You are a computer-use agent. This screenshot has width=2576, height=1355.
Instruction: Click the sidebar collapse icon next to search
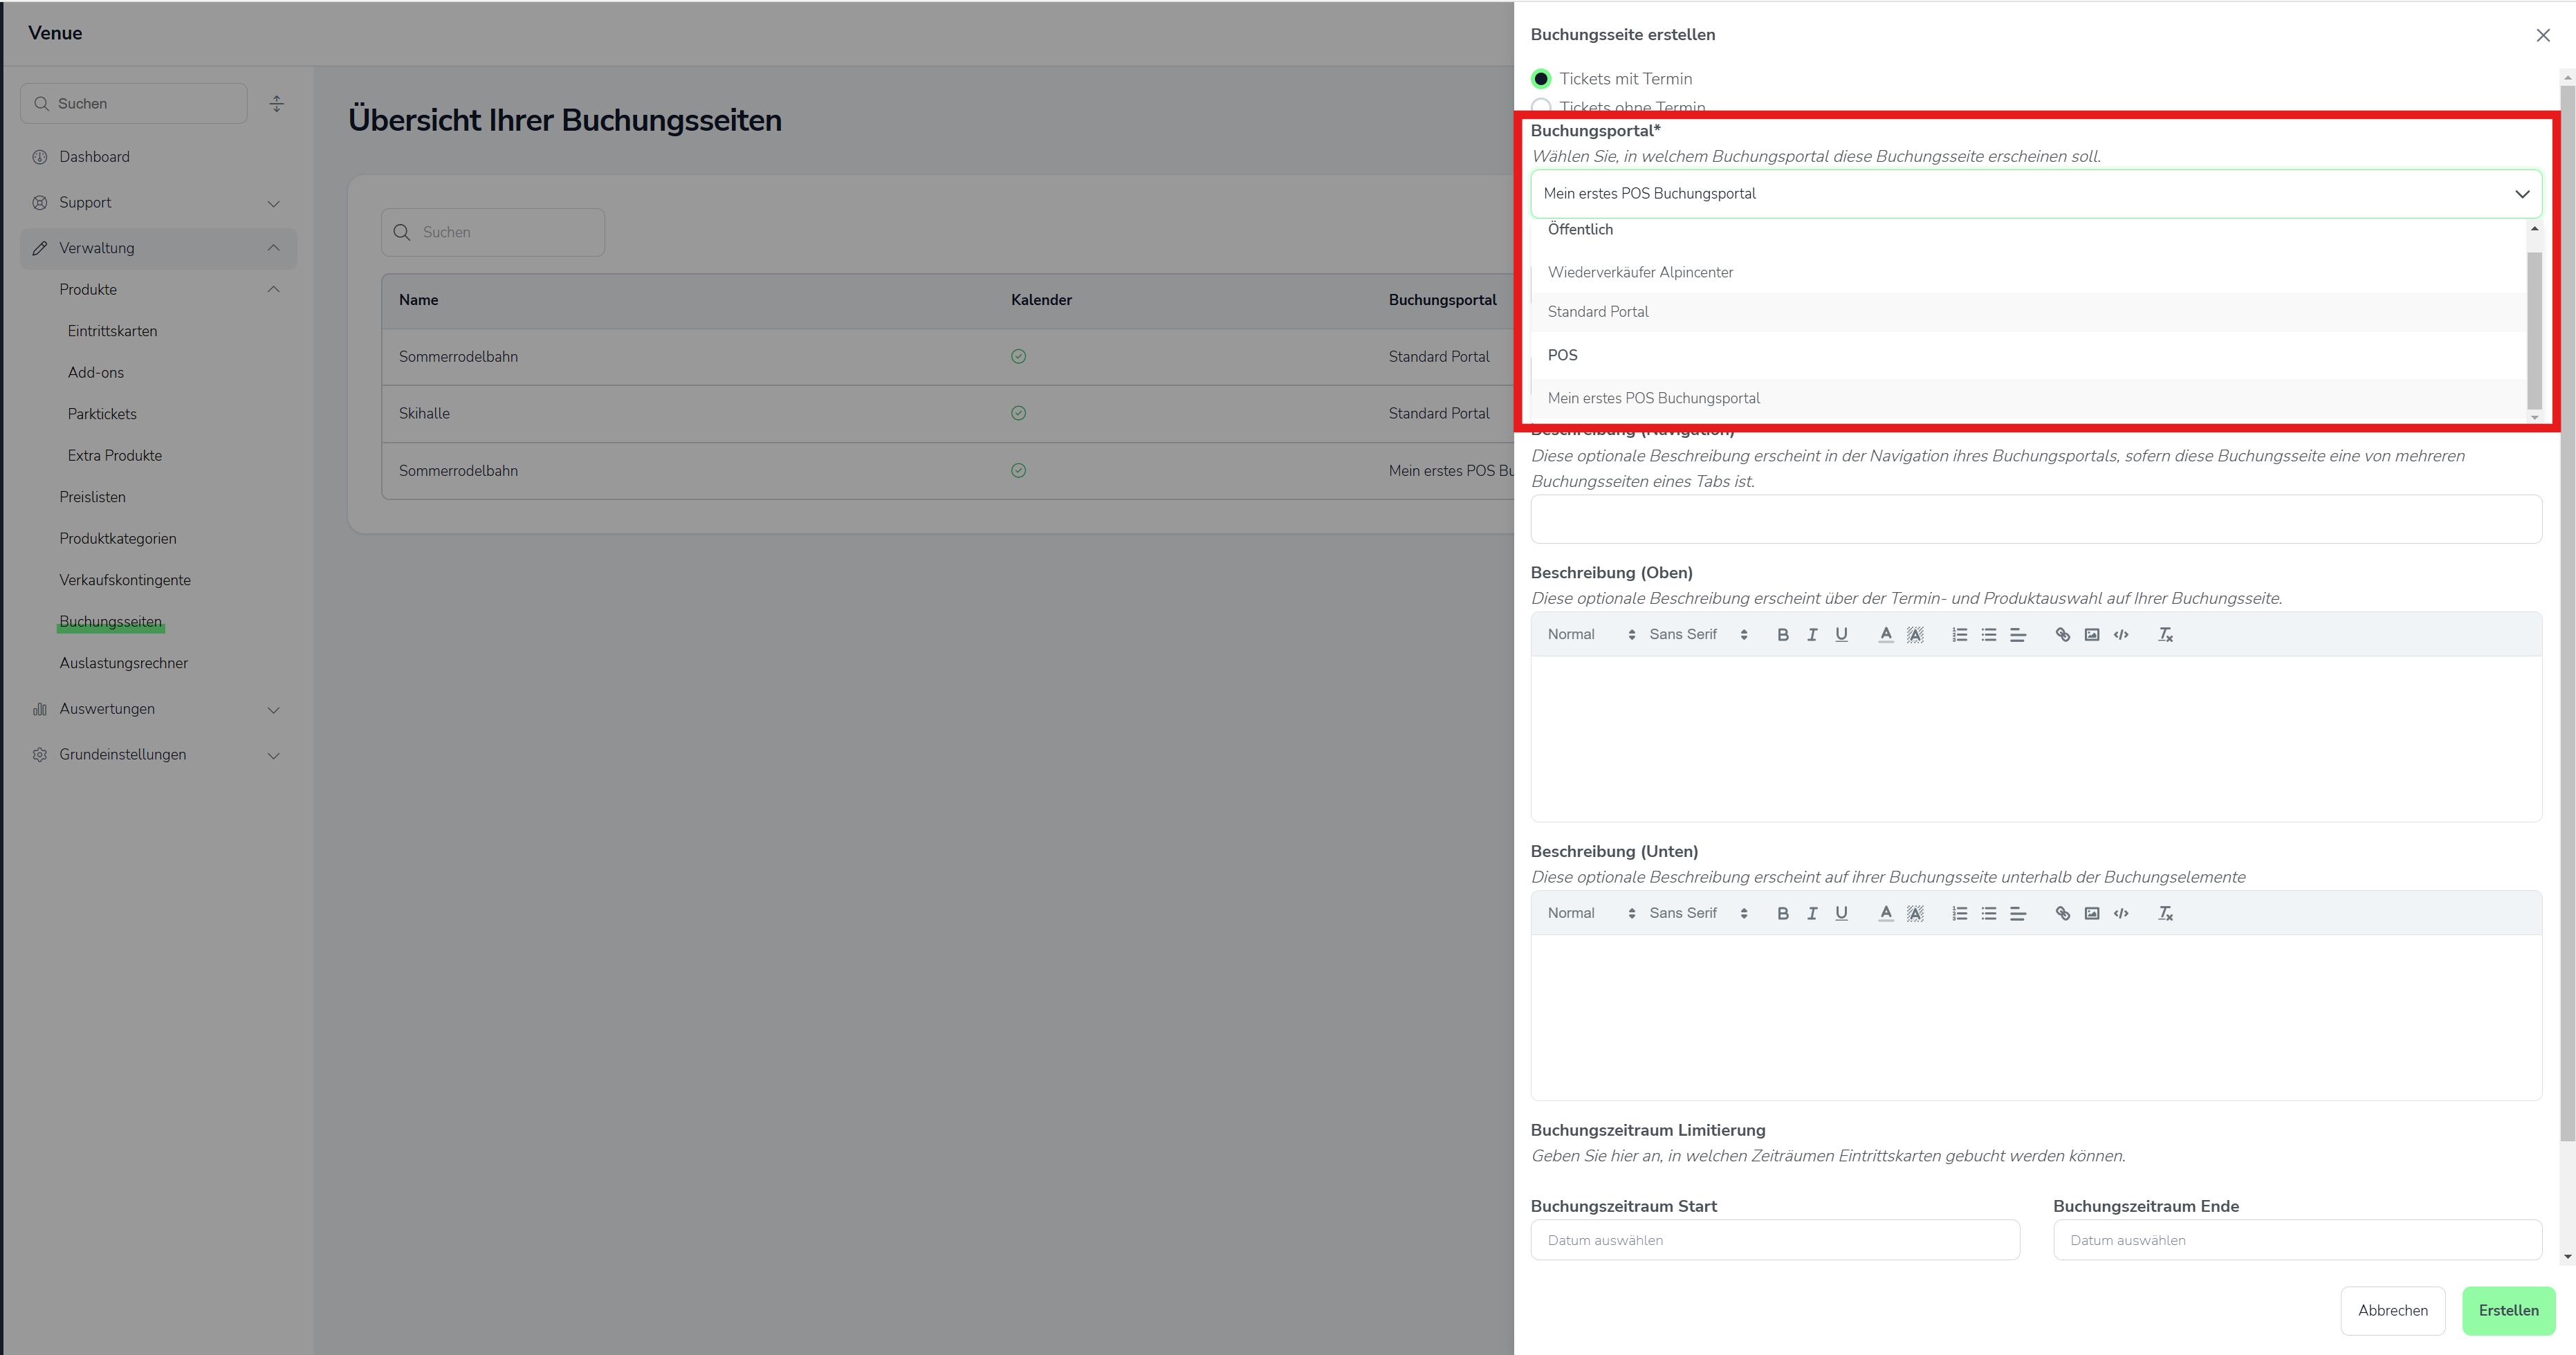coord(277,104)
